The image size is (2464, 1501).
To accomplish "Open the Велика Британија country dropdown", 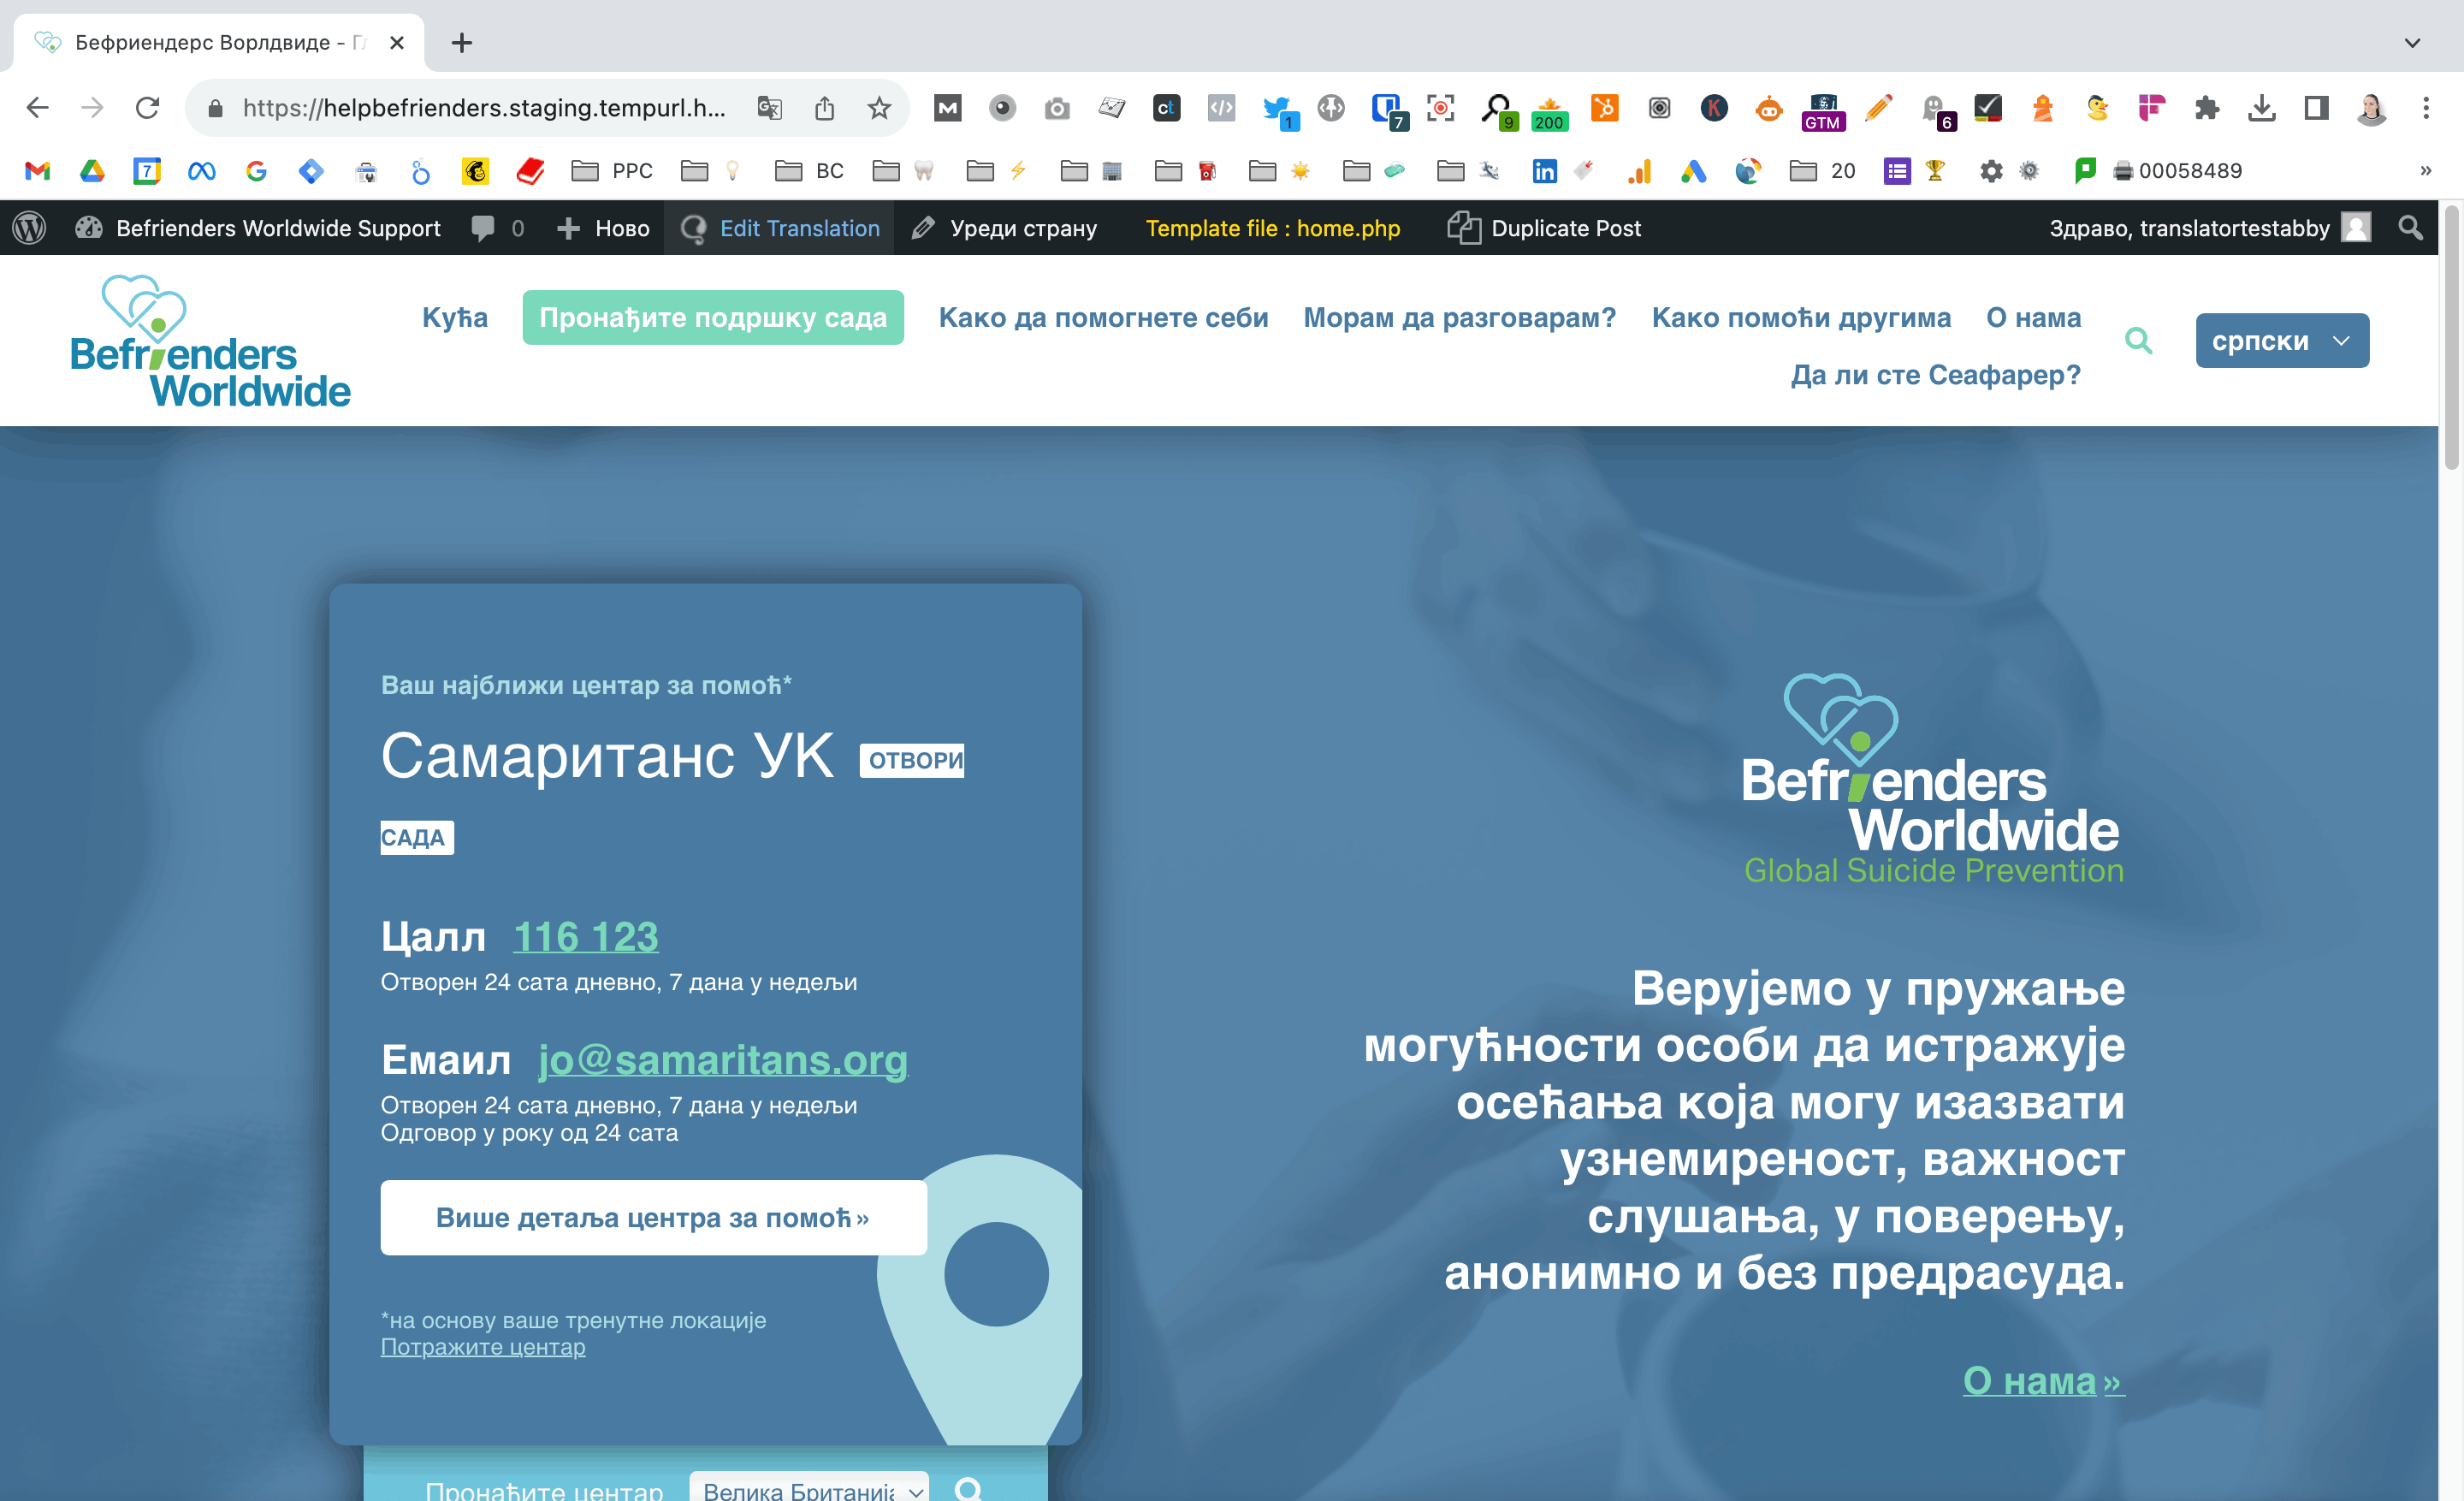I will click(x=809, y=1487).
